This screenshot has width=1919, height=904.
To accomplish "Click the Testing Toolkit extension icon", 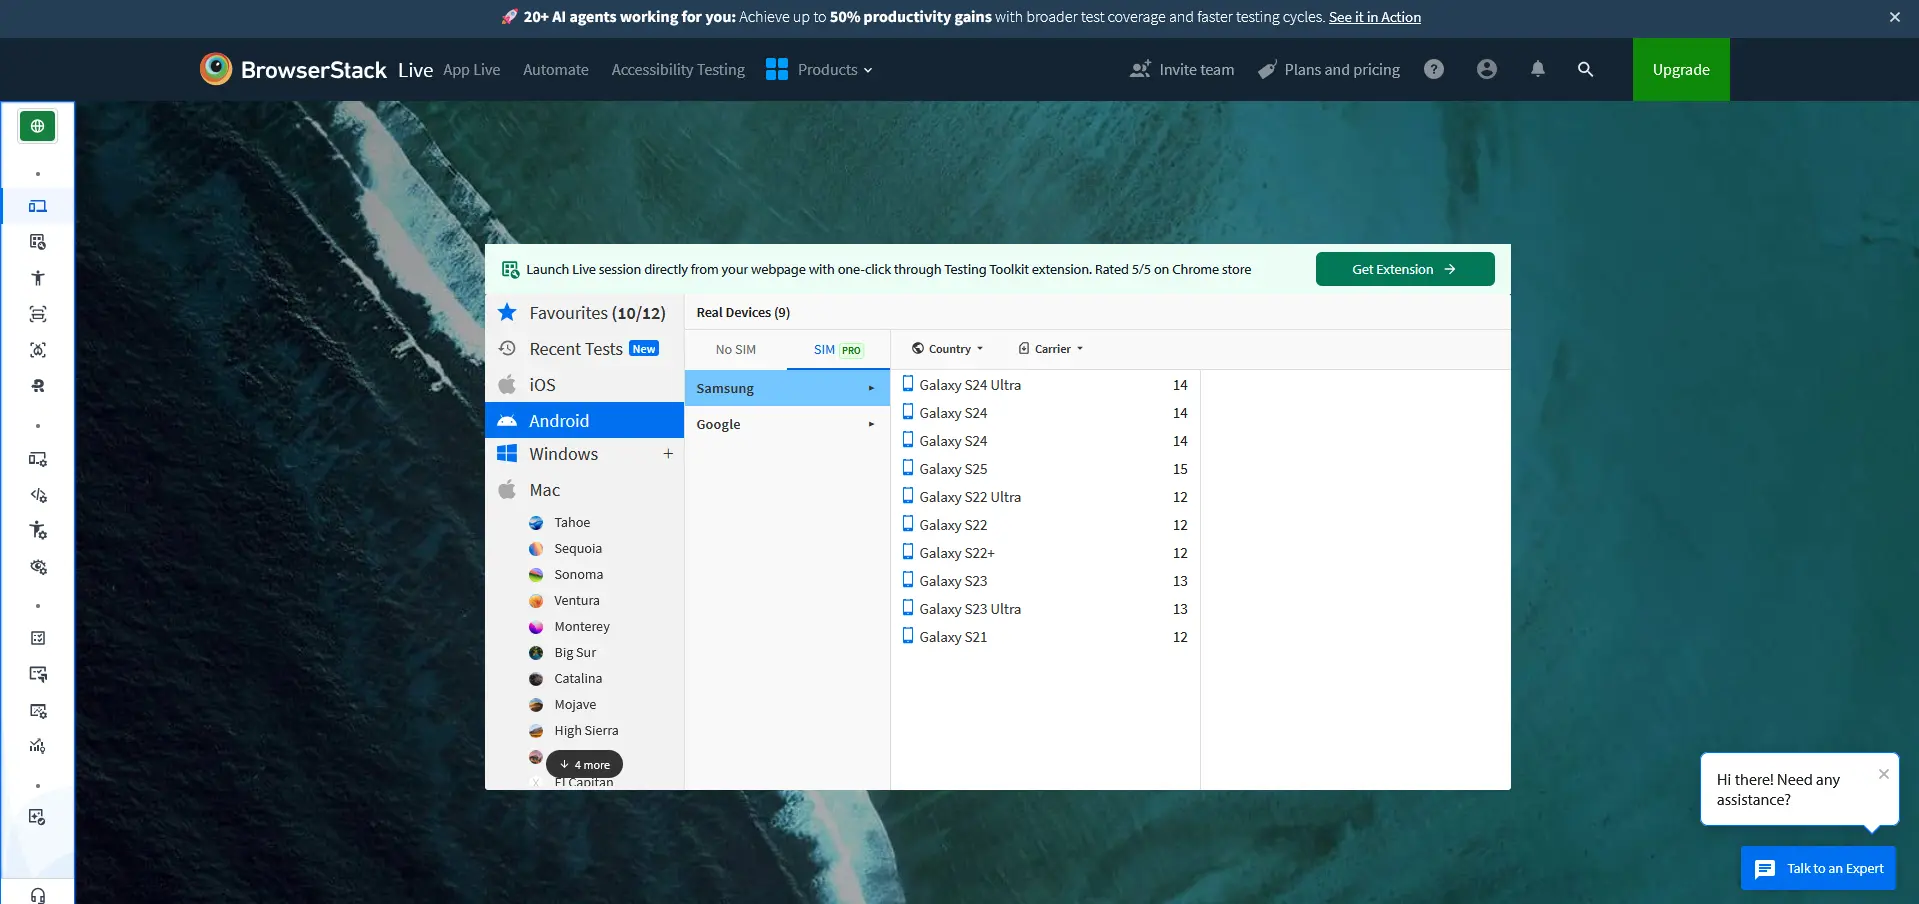I will click(x=510, y=269).
